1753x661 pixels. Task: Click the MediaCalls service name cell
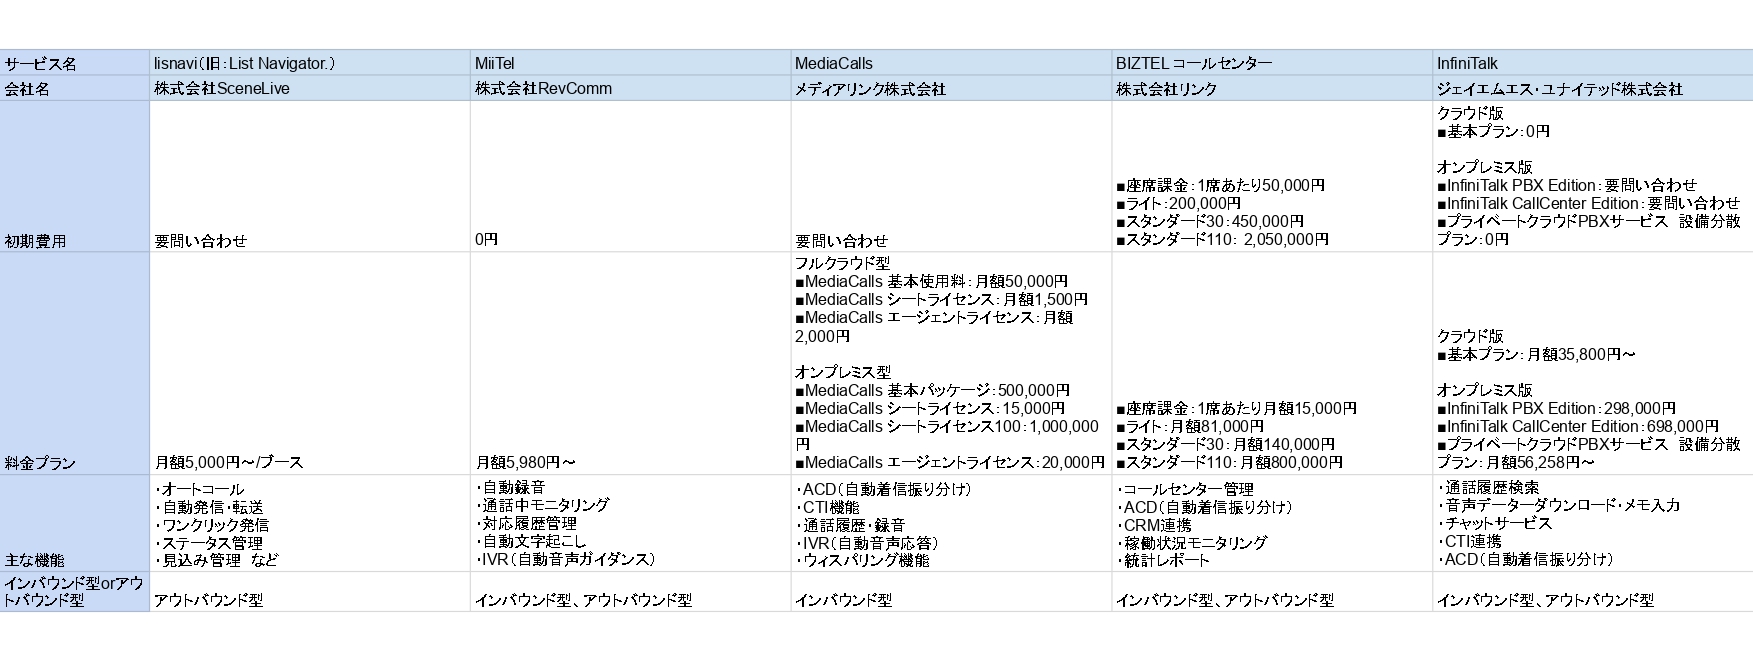(952, 62)
